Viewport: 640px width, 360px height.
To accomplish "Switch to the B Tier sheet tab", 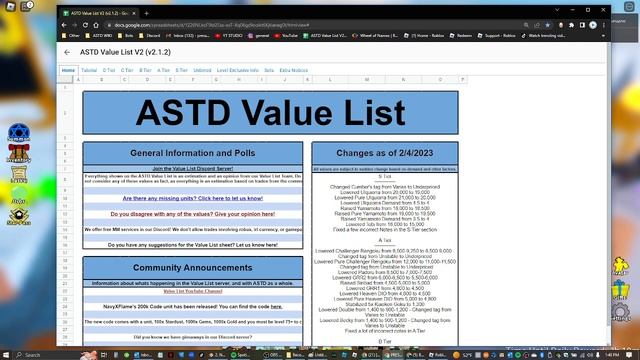I will [145, 70].
